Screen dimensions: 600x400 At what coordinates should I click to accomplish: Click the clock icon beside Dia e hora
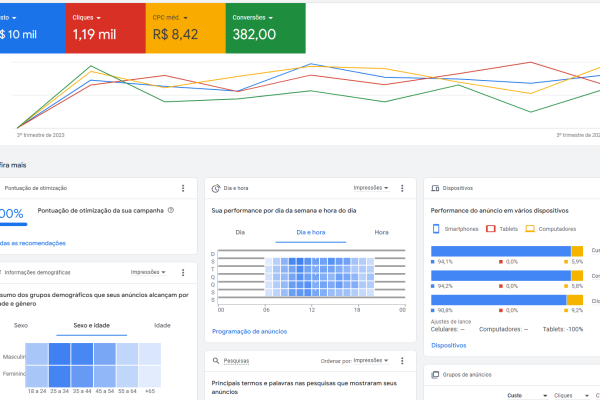point(216,188)
